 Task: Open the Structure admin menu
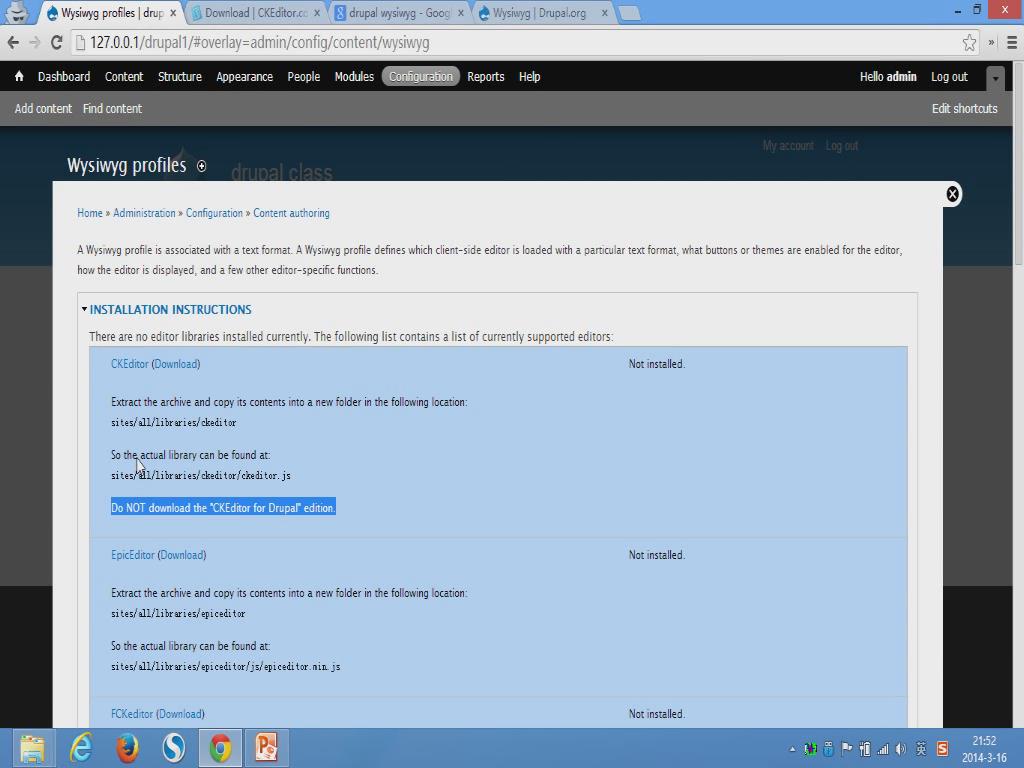(180, 76)
